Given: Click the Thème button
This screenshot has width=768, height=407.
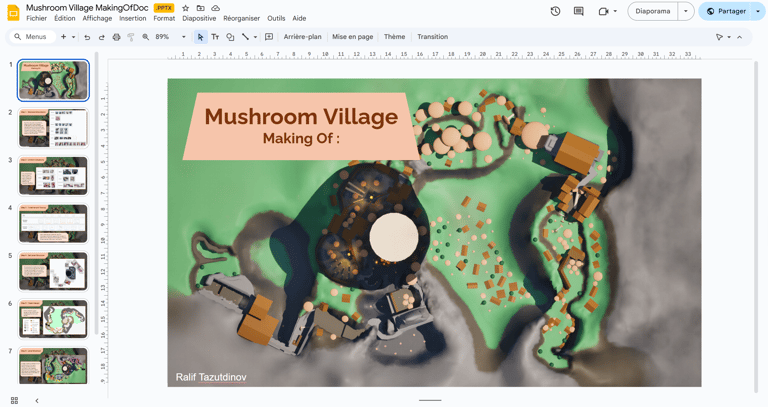Looking at the screenshot, I should tap(394, 37).
